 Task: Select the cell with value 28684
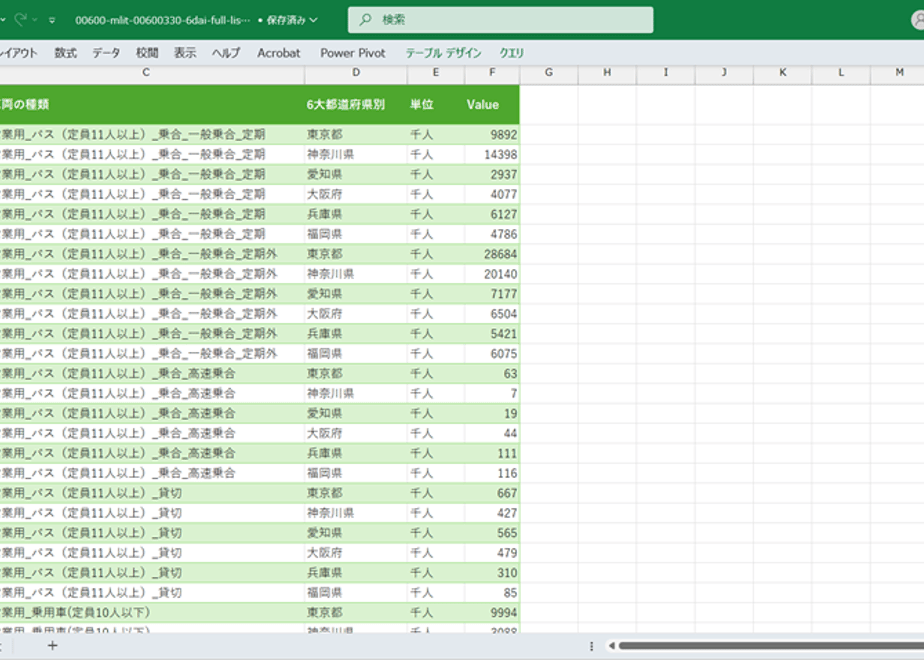tap(492, 254)
